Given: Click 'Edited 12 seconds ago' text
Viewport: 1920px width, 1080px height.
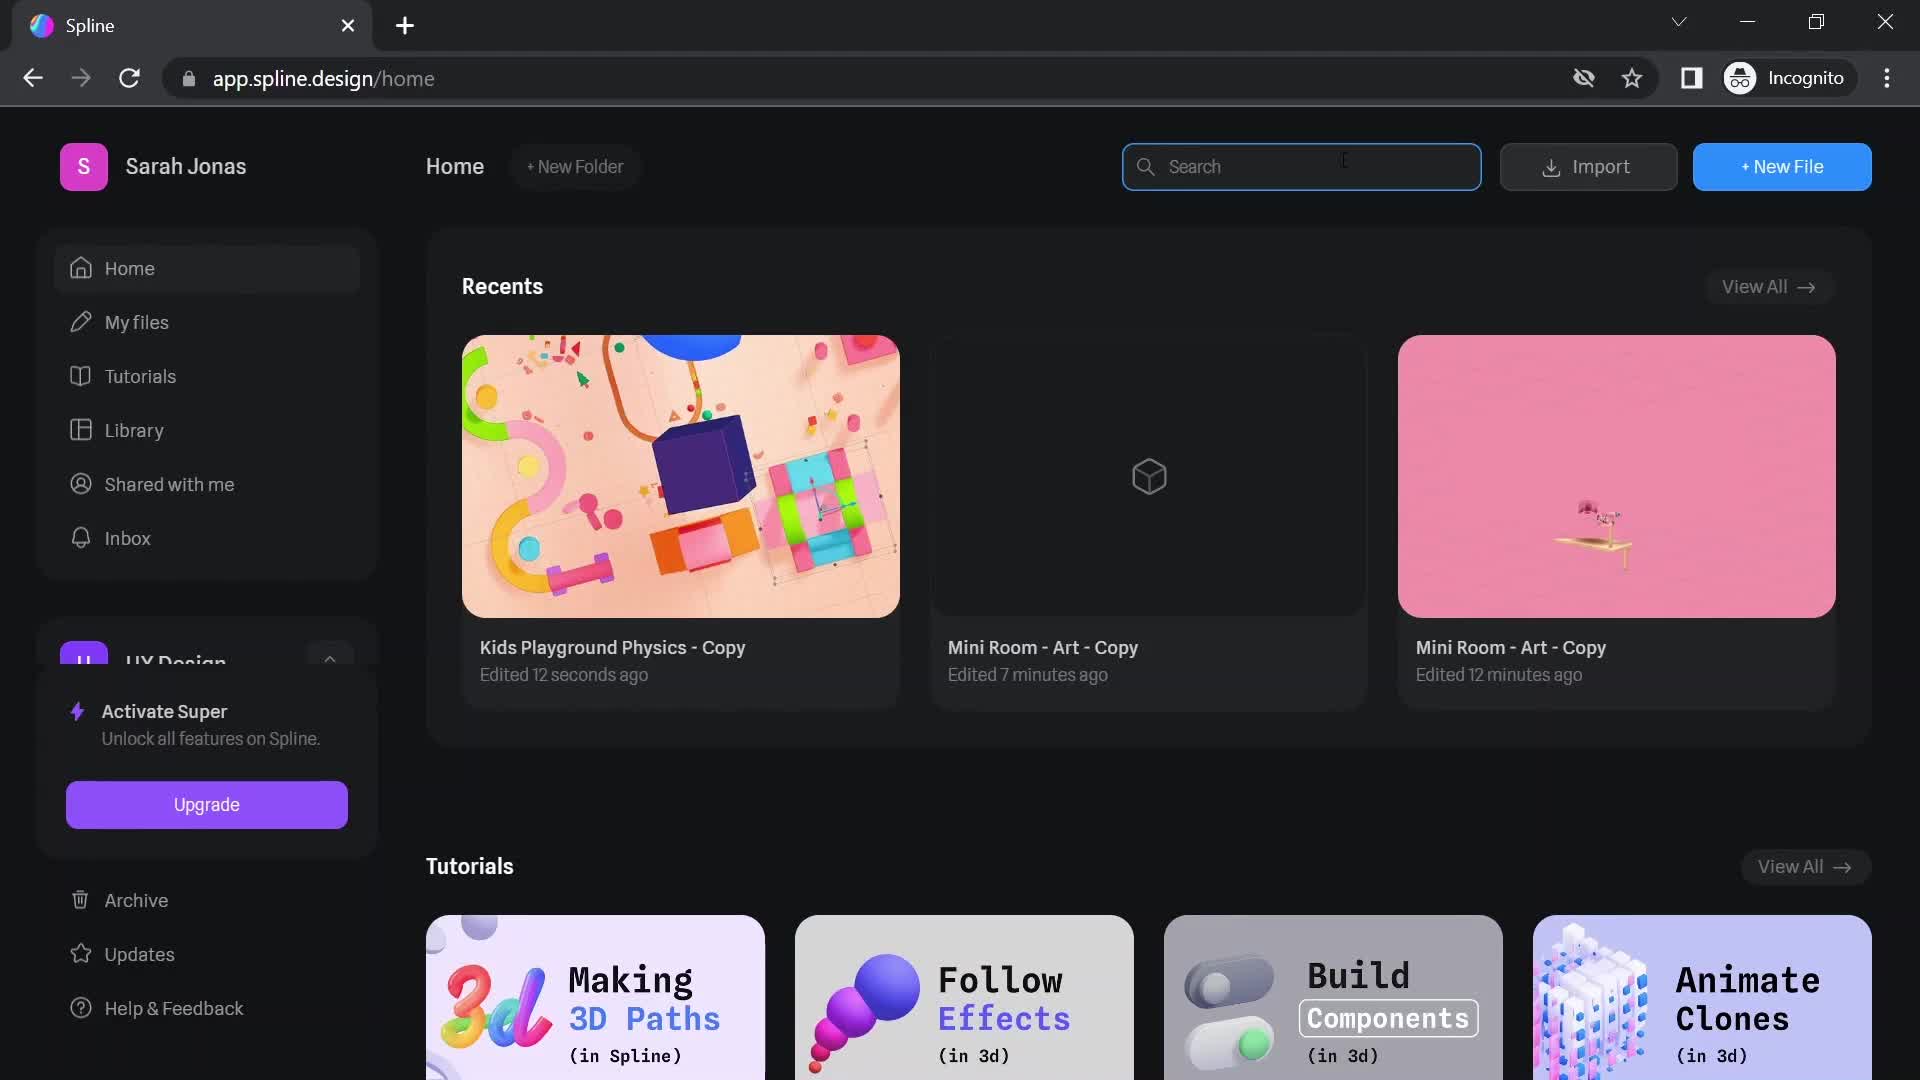Looking at the screenshot, I should (x=564, y=675).
